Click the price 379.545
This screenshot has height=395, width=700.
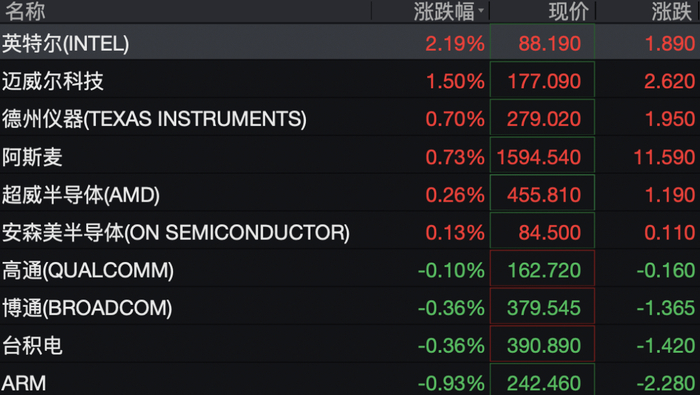coord(544,308)
